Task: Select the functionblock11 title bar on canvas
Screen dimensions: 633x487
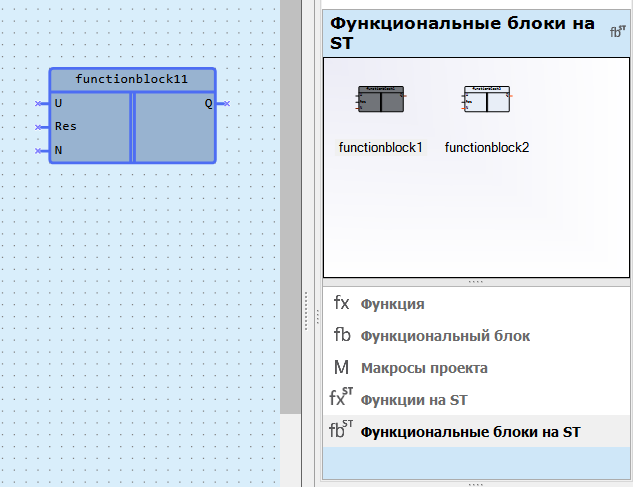Action: pyautogui.click(x=132, y=79)
